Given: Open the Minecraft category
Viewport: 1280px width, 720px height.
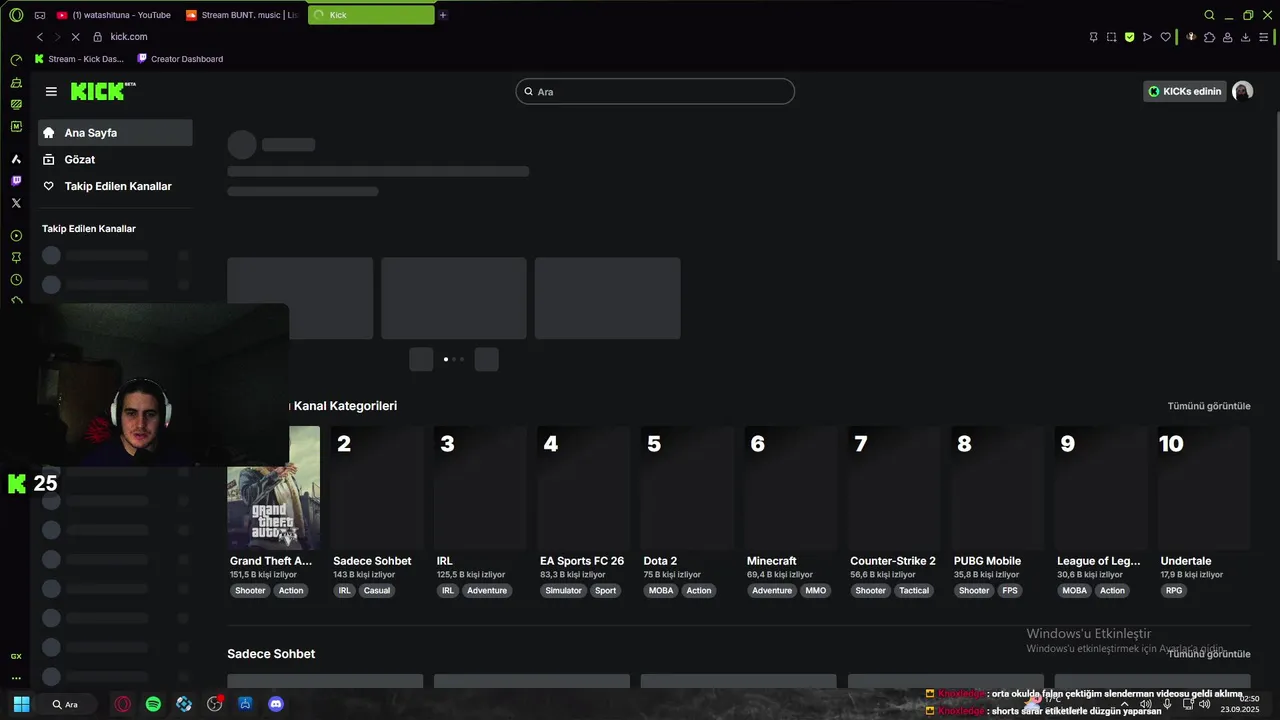Looking at the screenshot, I should coord(772,561).
